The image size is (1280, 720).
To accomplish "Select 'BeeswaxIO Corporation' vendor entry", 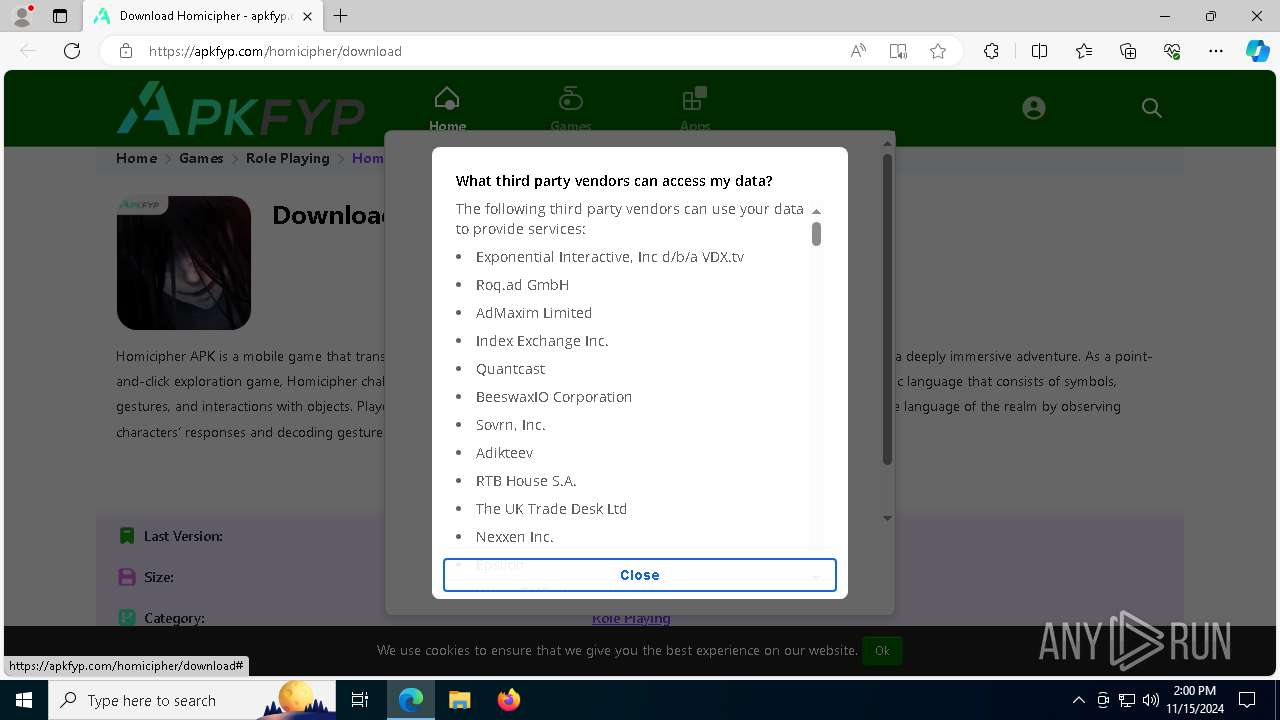I will pyautogui.click(x=554, y=397).
